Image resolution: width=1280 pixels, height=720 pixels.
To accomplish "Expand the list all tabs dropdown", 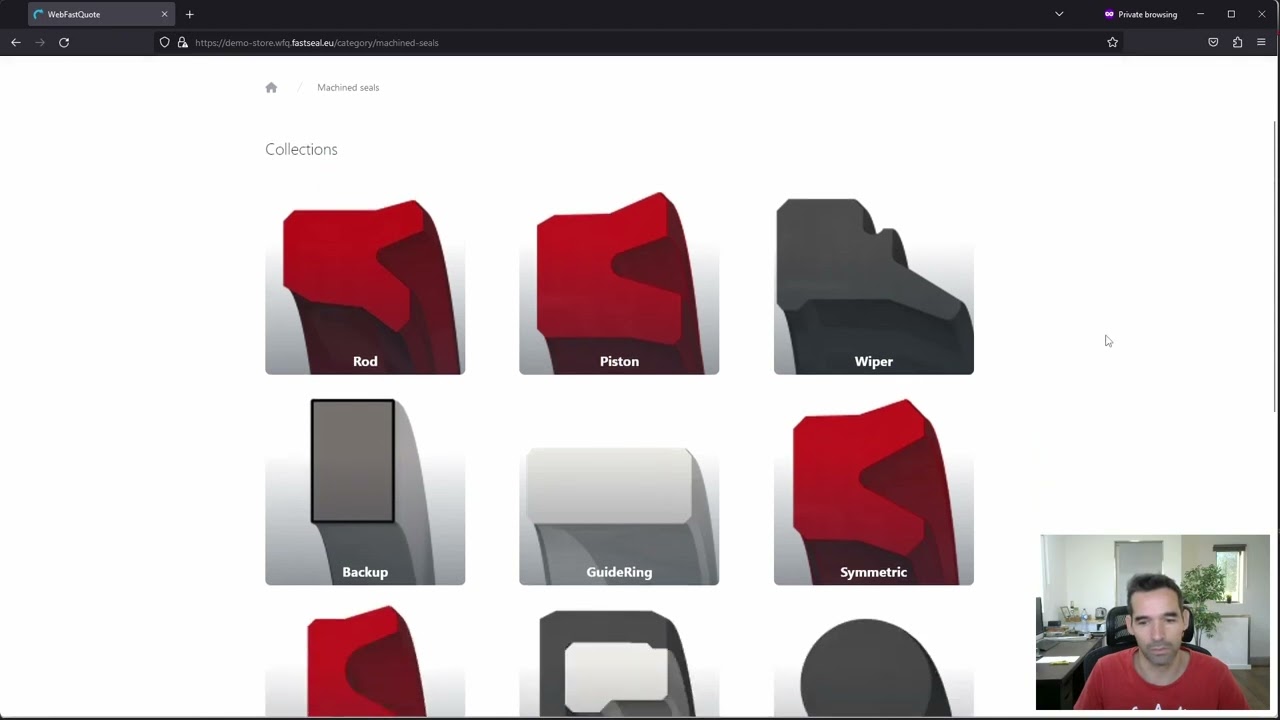I will (x=1059, y=14).
